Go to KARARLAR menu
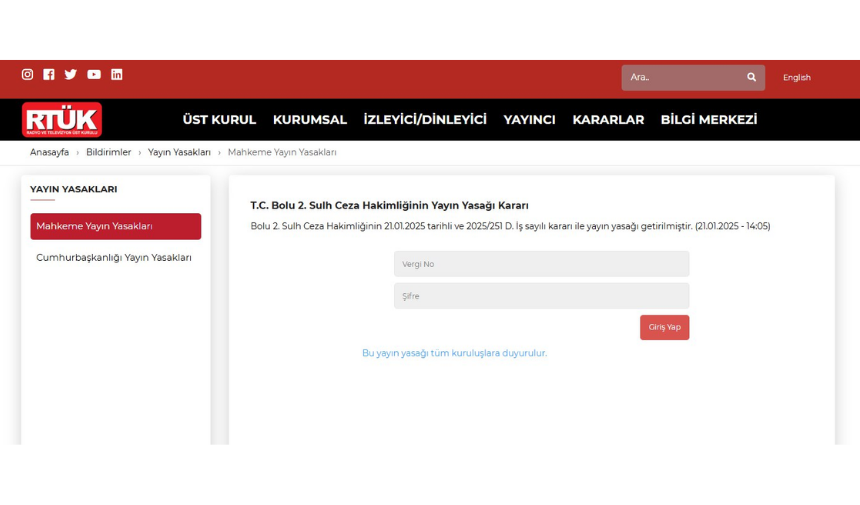This screenshot has width=860, height=505. coord(608,120)
